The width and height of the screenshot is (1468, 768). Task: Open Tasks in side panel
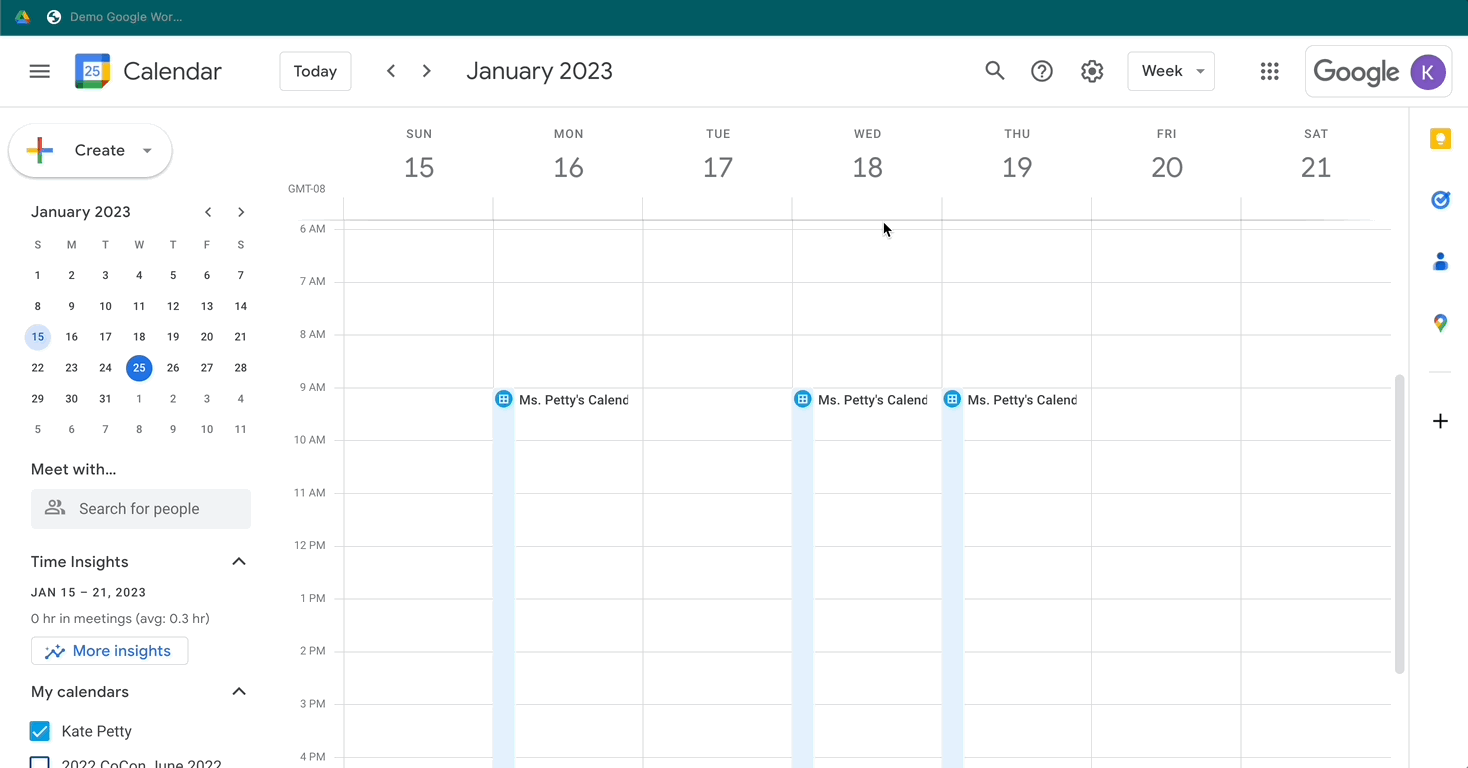tap(1440, 200)
